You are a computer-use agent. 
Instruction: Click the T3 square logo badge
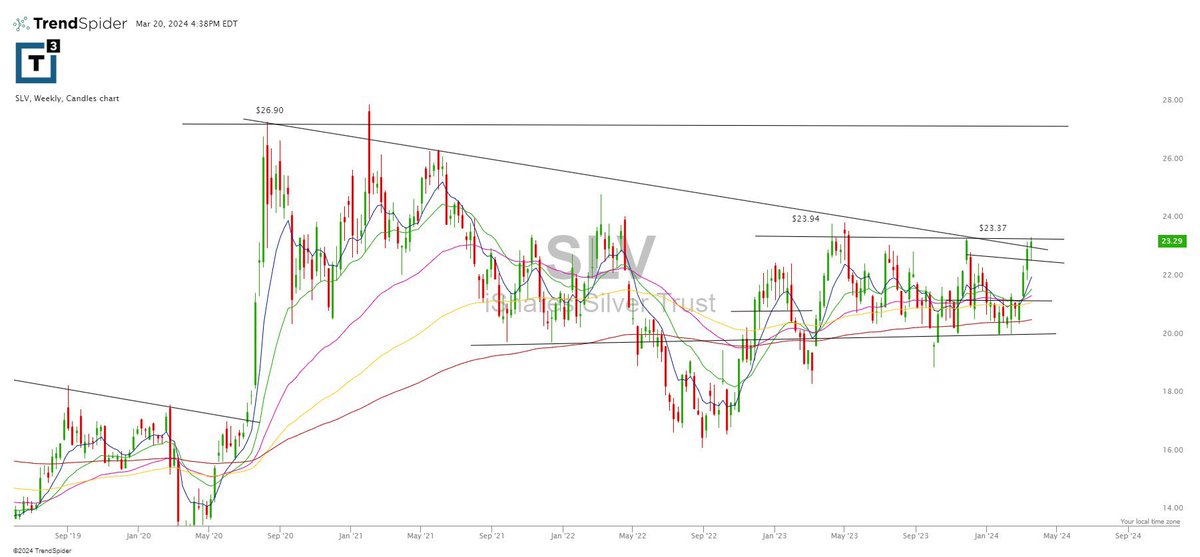click(x=37, y=62)
